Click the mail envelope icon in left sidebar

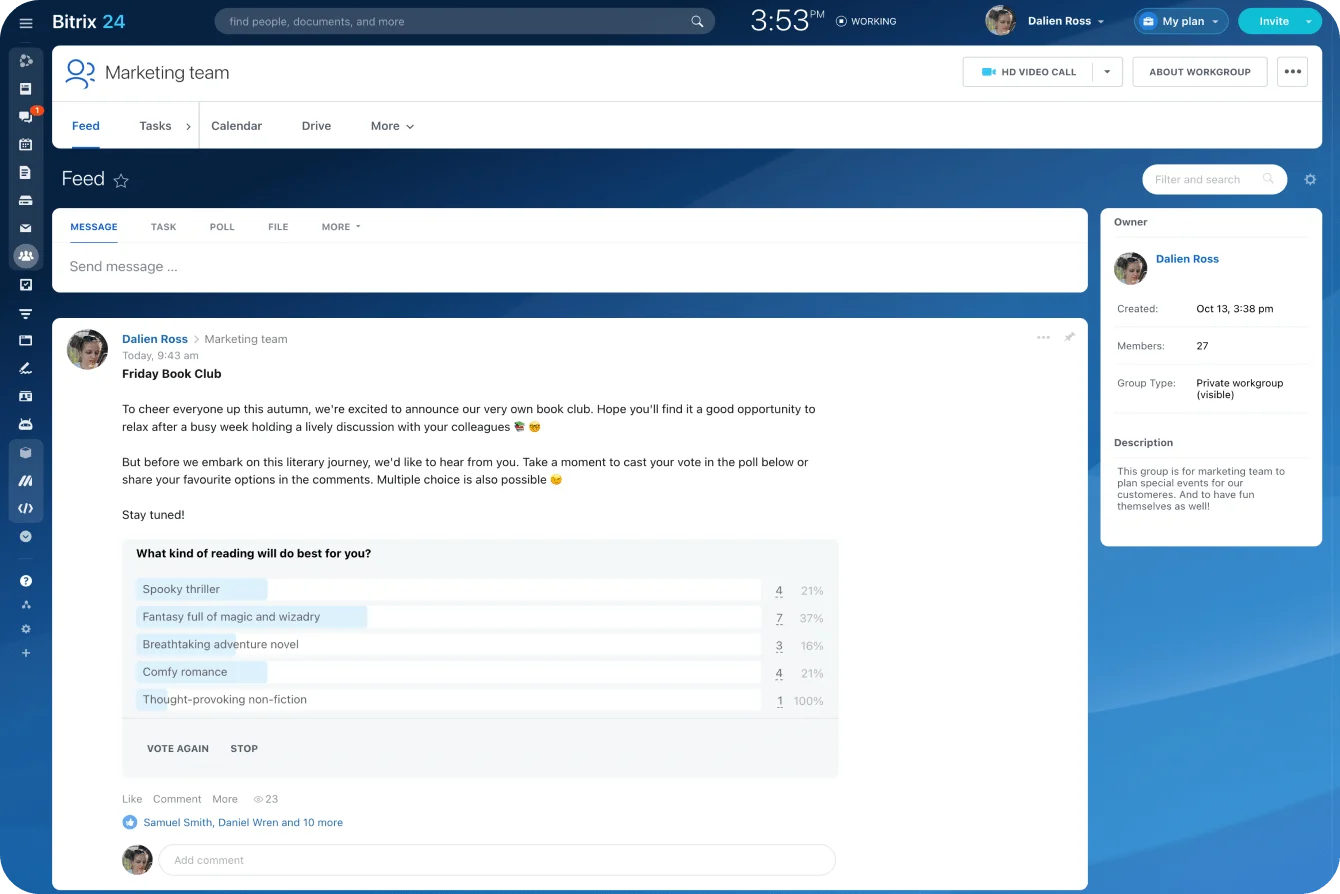tap(26, 228)
